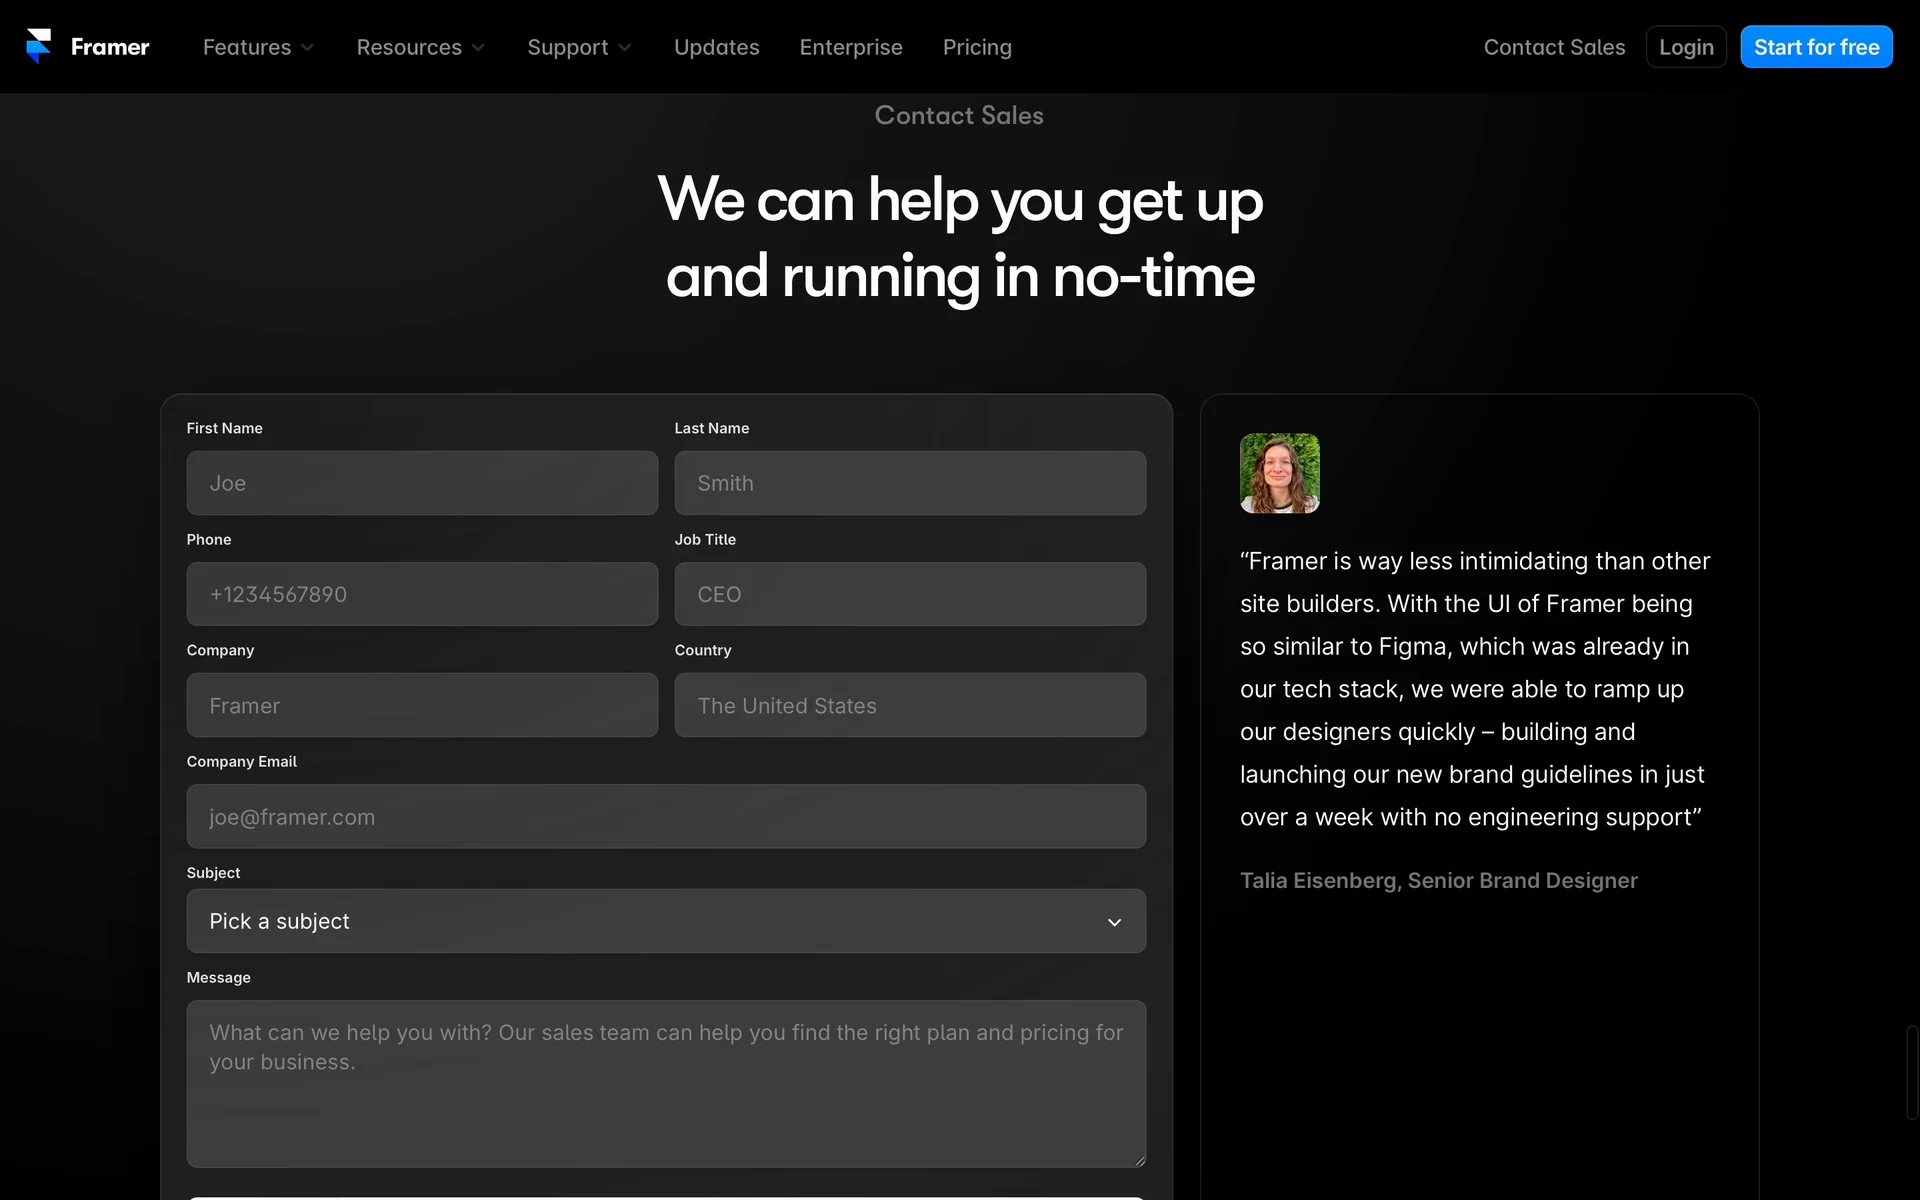
Task: Go to the Updates page
Action: click(716, 47)
